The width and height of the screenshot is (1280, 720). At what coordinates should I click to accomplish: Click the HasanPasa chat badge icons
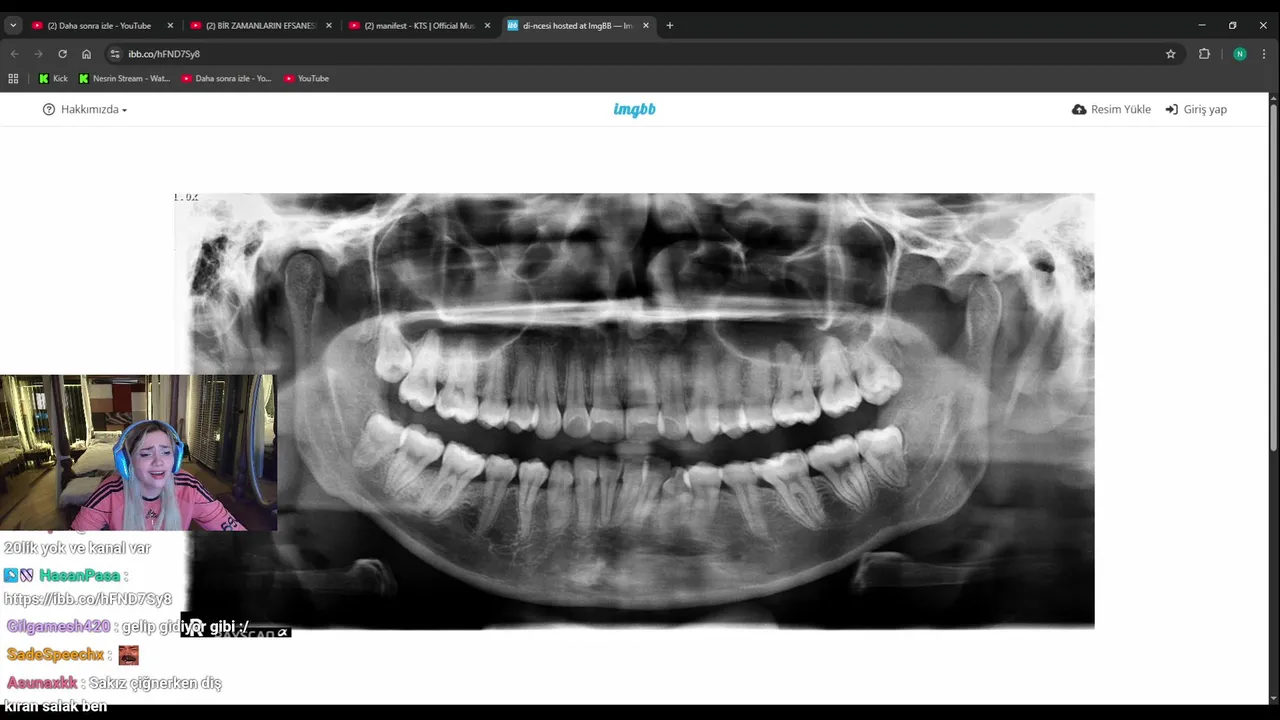pos(18,575)
